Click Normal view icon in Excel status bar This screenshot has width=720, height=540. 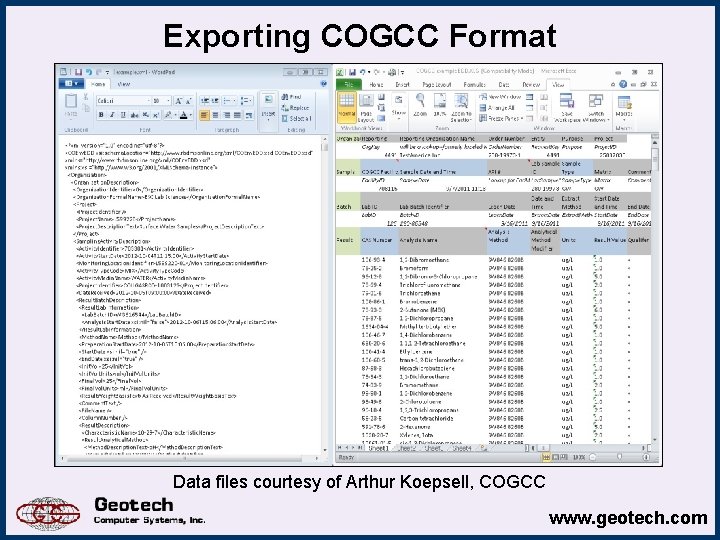tap(546, 457)
